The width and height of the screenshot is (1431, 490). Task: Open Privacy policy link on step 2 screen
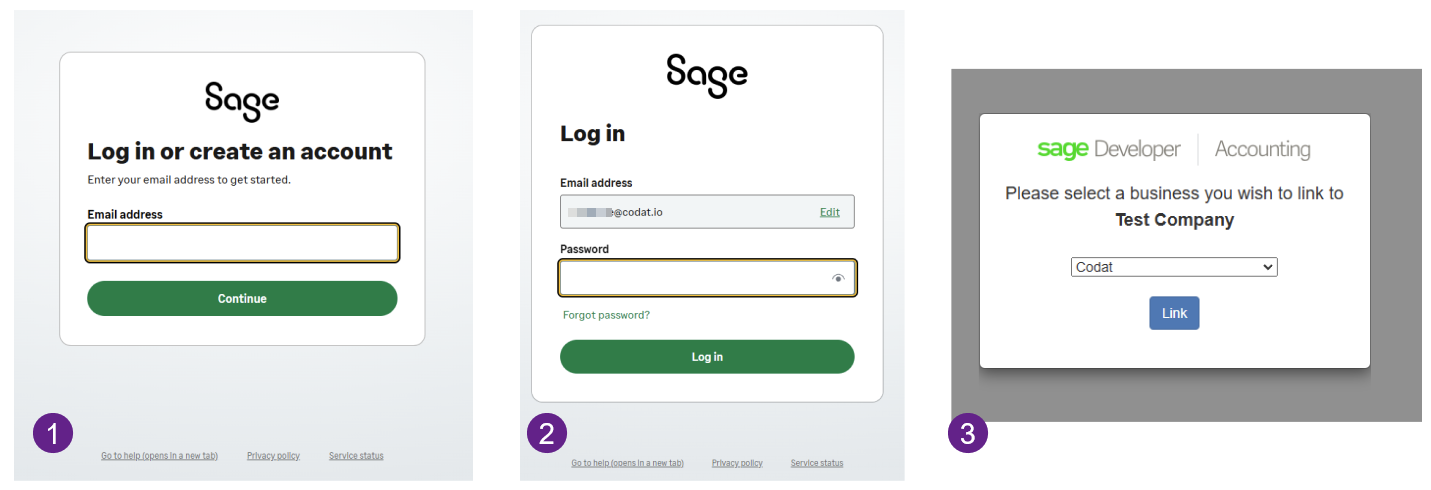click(x=737, y=463)
